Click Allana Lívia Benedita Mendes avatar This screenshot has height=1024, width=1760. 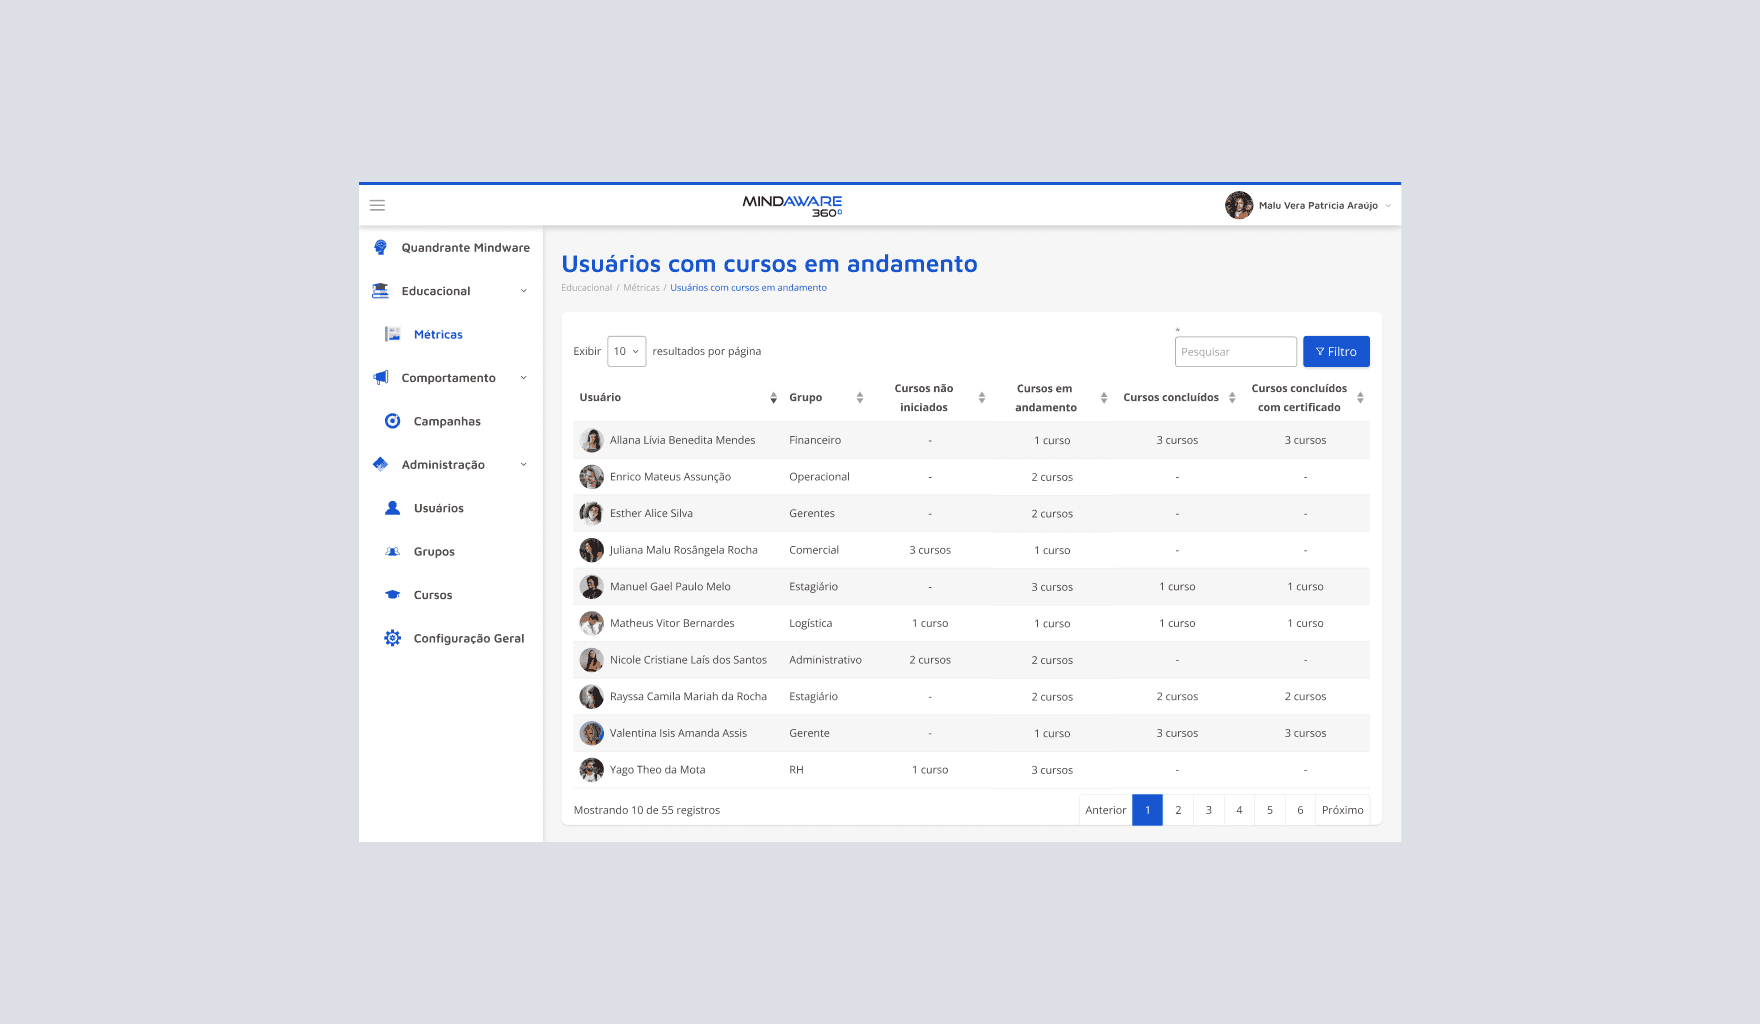click(x=592, y=440)
